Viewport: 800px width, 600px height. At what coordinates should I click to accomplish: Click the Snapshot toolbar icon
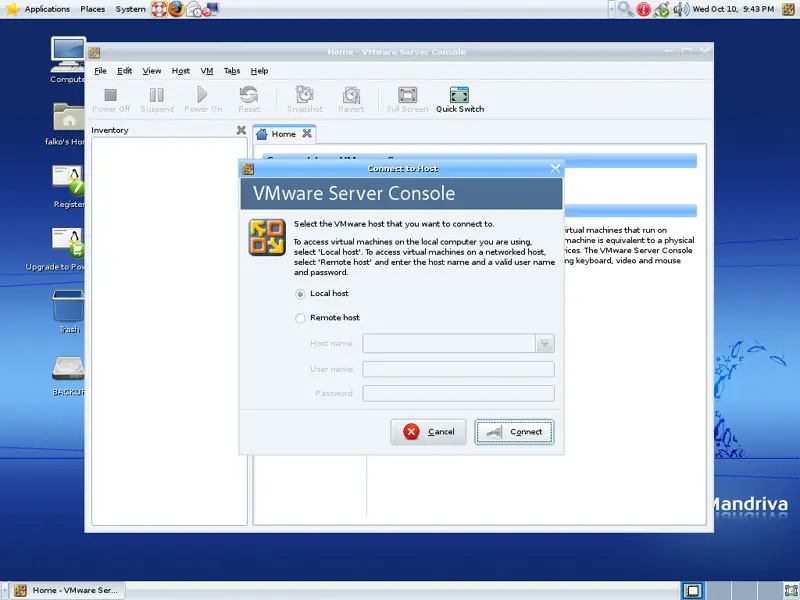305,94
